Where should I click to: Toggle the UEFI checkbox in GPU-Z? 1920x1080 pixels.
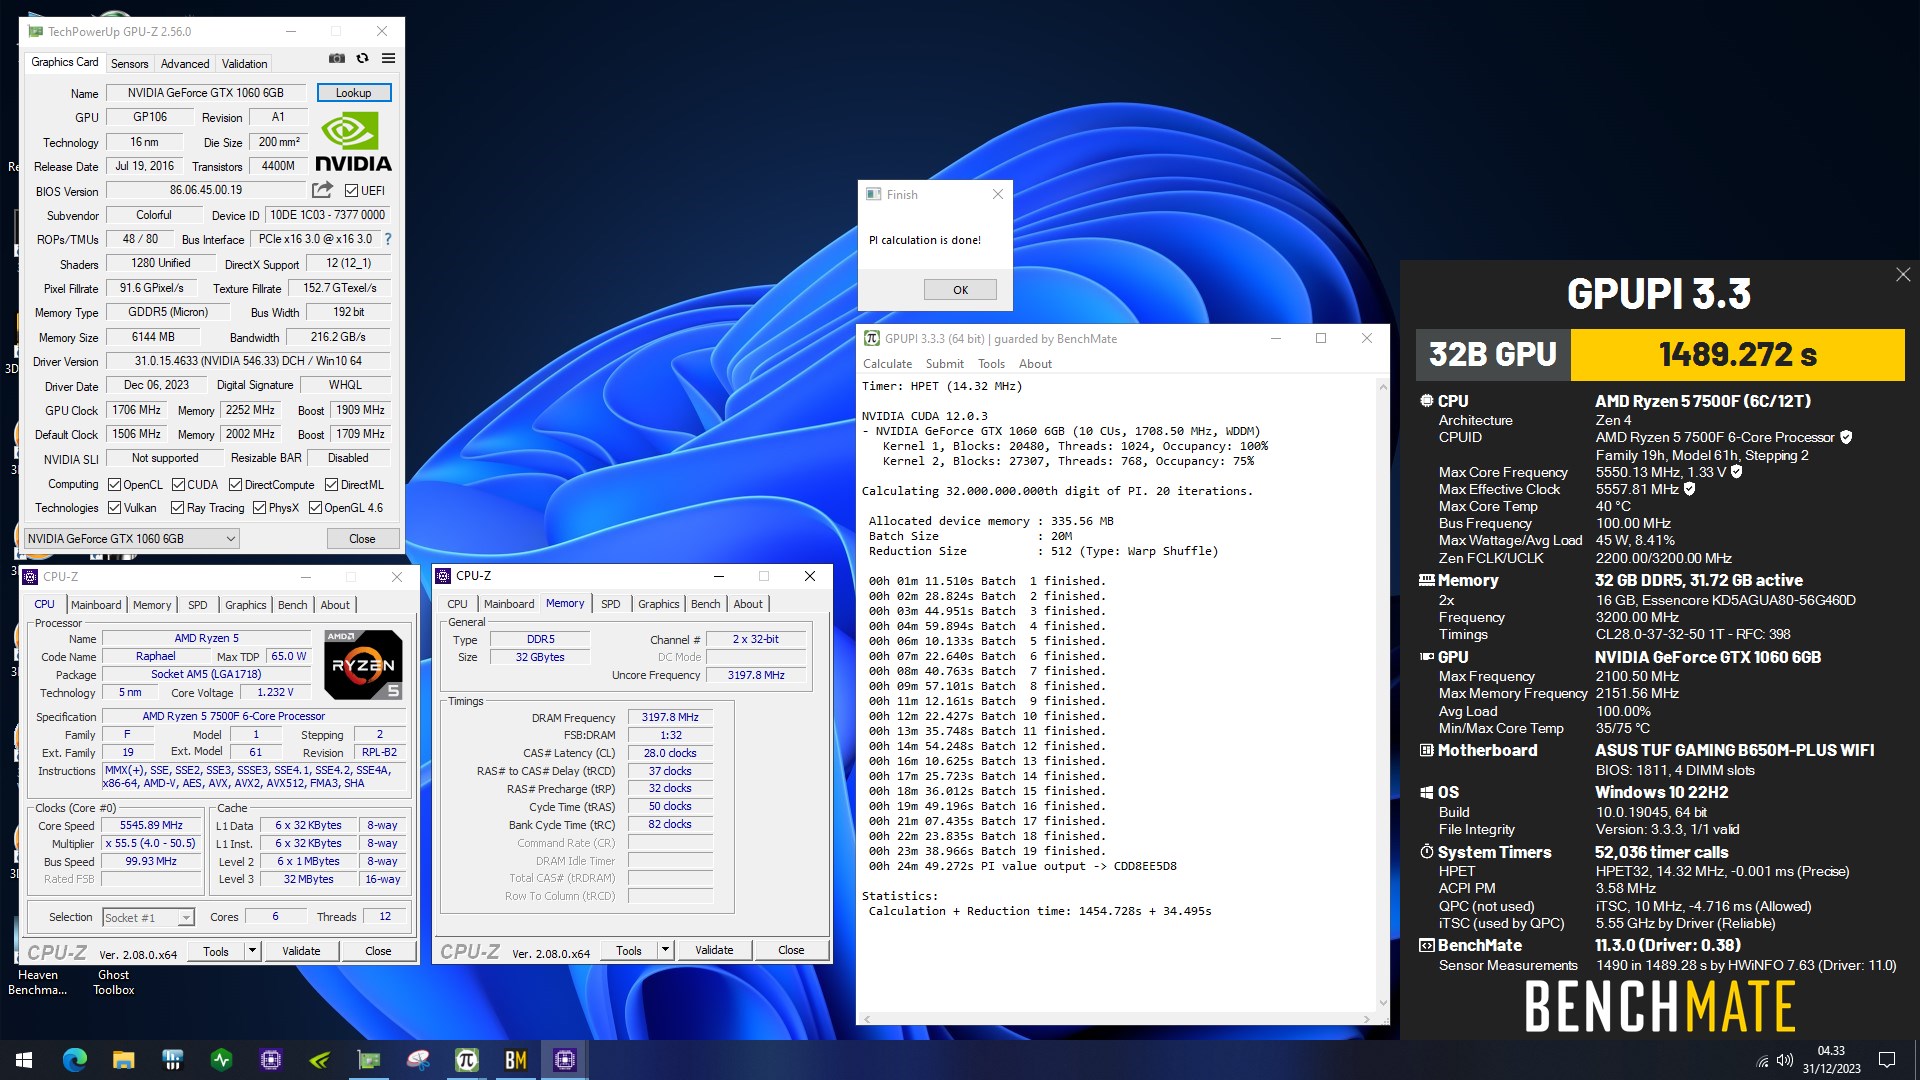[351, 191]
